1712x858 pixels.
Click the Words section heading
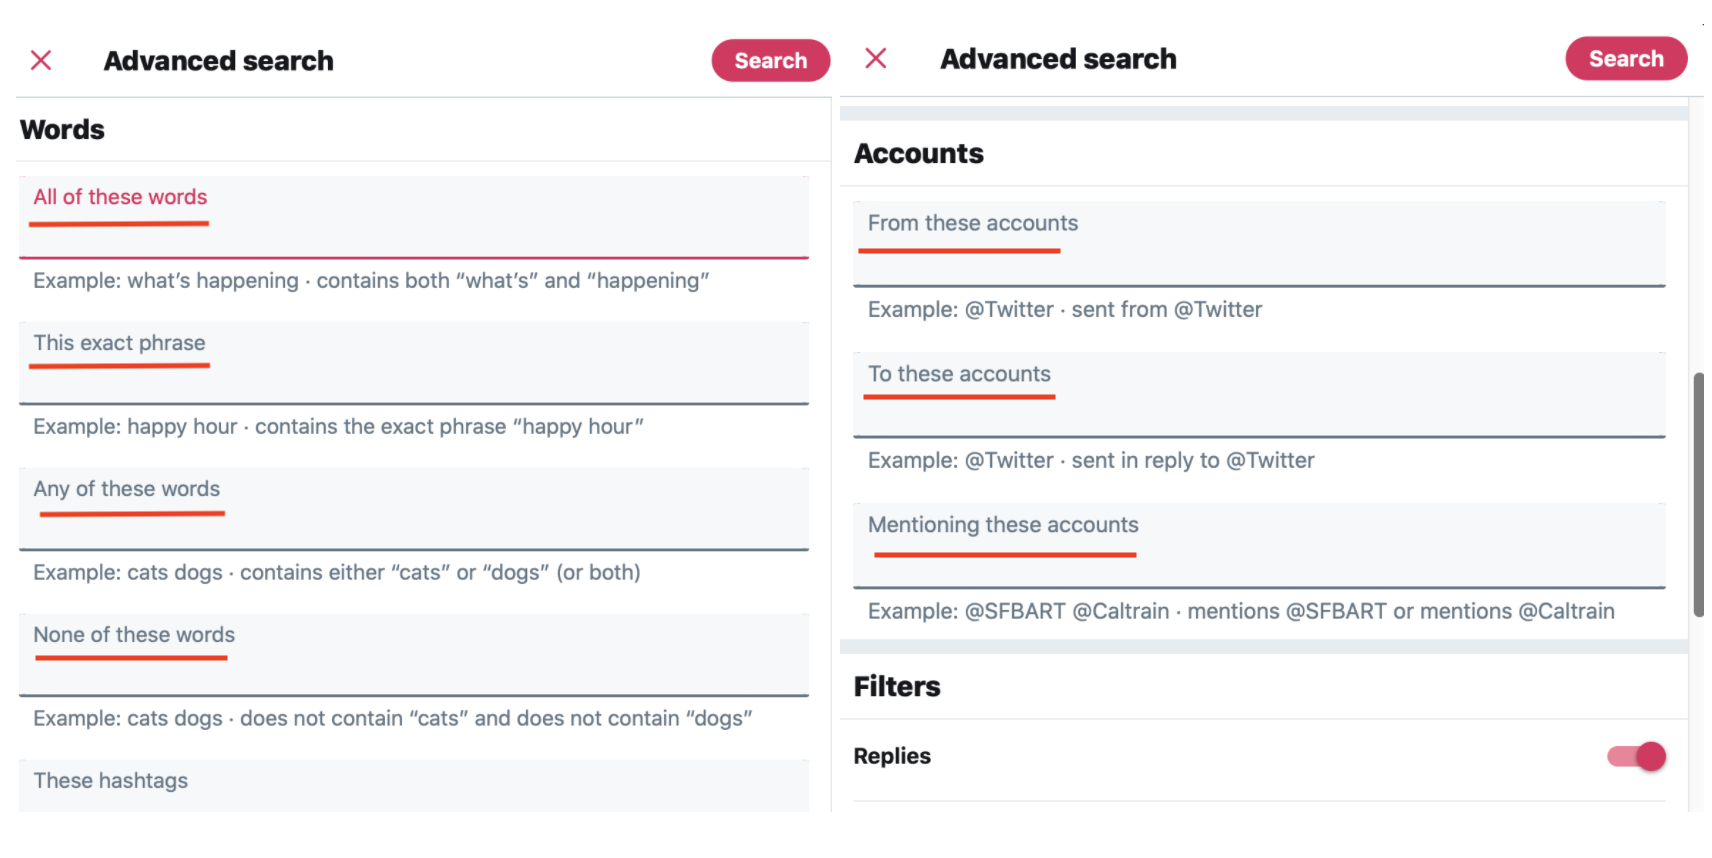click(62, 130)
